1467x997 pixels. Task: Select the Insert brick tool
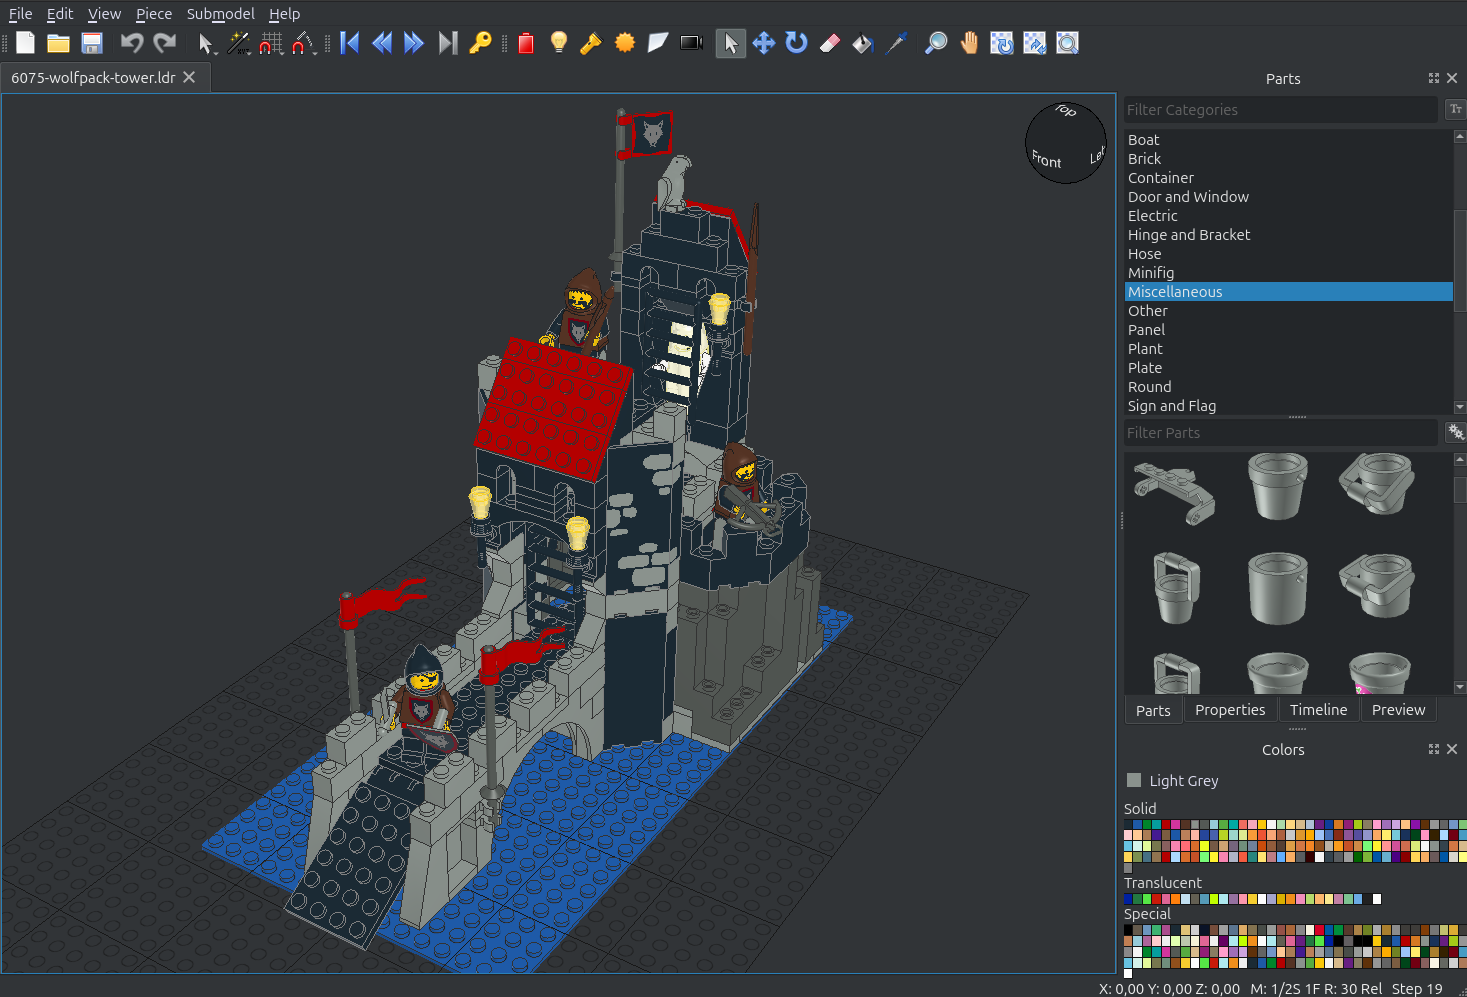click(x=526, y=43)
